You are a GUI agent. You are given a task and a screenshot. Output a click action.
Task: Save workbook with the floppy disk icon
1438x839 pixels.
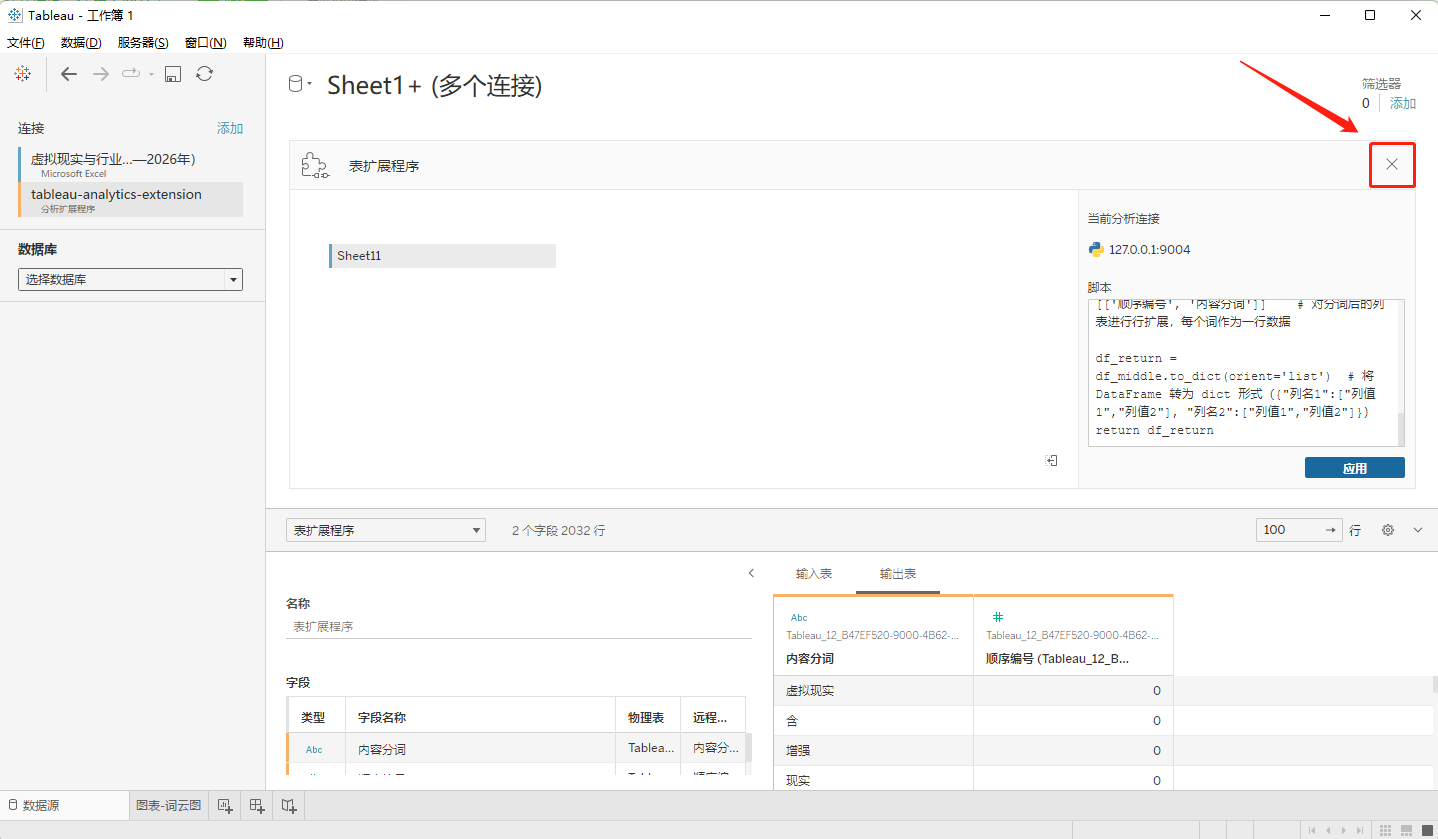click(173, 74)
